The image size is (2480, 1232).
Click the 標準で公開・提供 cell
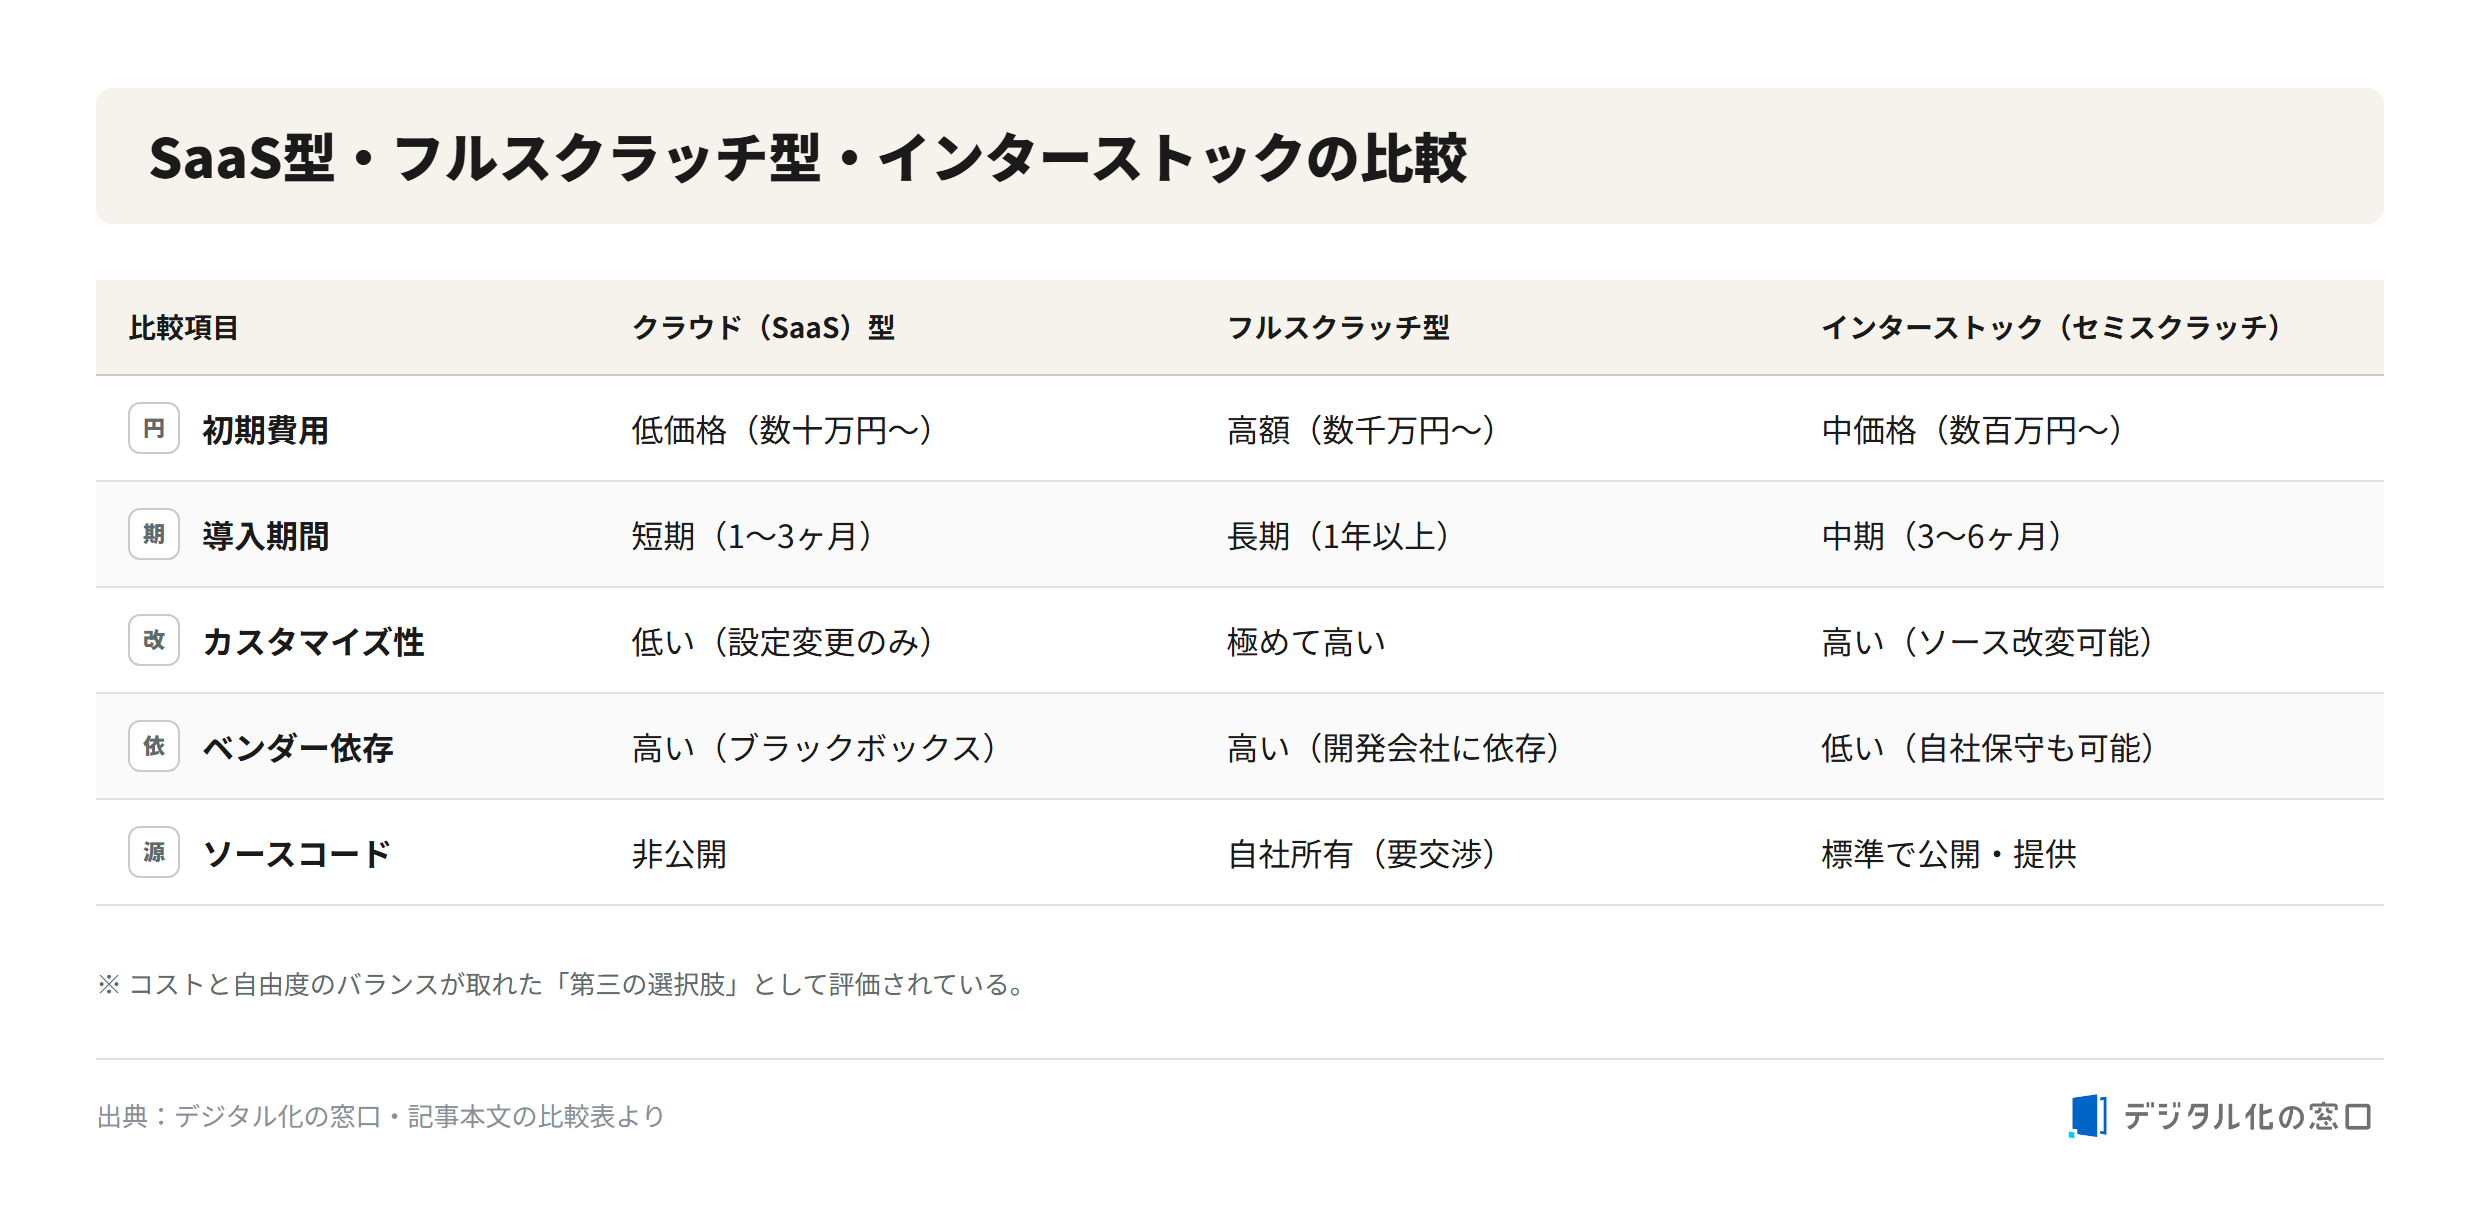coord(1949,854)
